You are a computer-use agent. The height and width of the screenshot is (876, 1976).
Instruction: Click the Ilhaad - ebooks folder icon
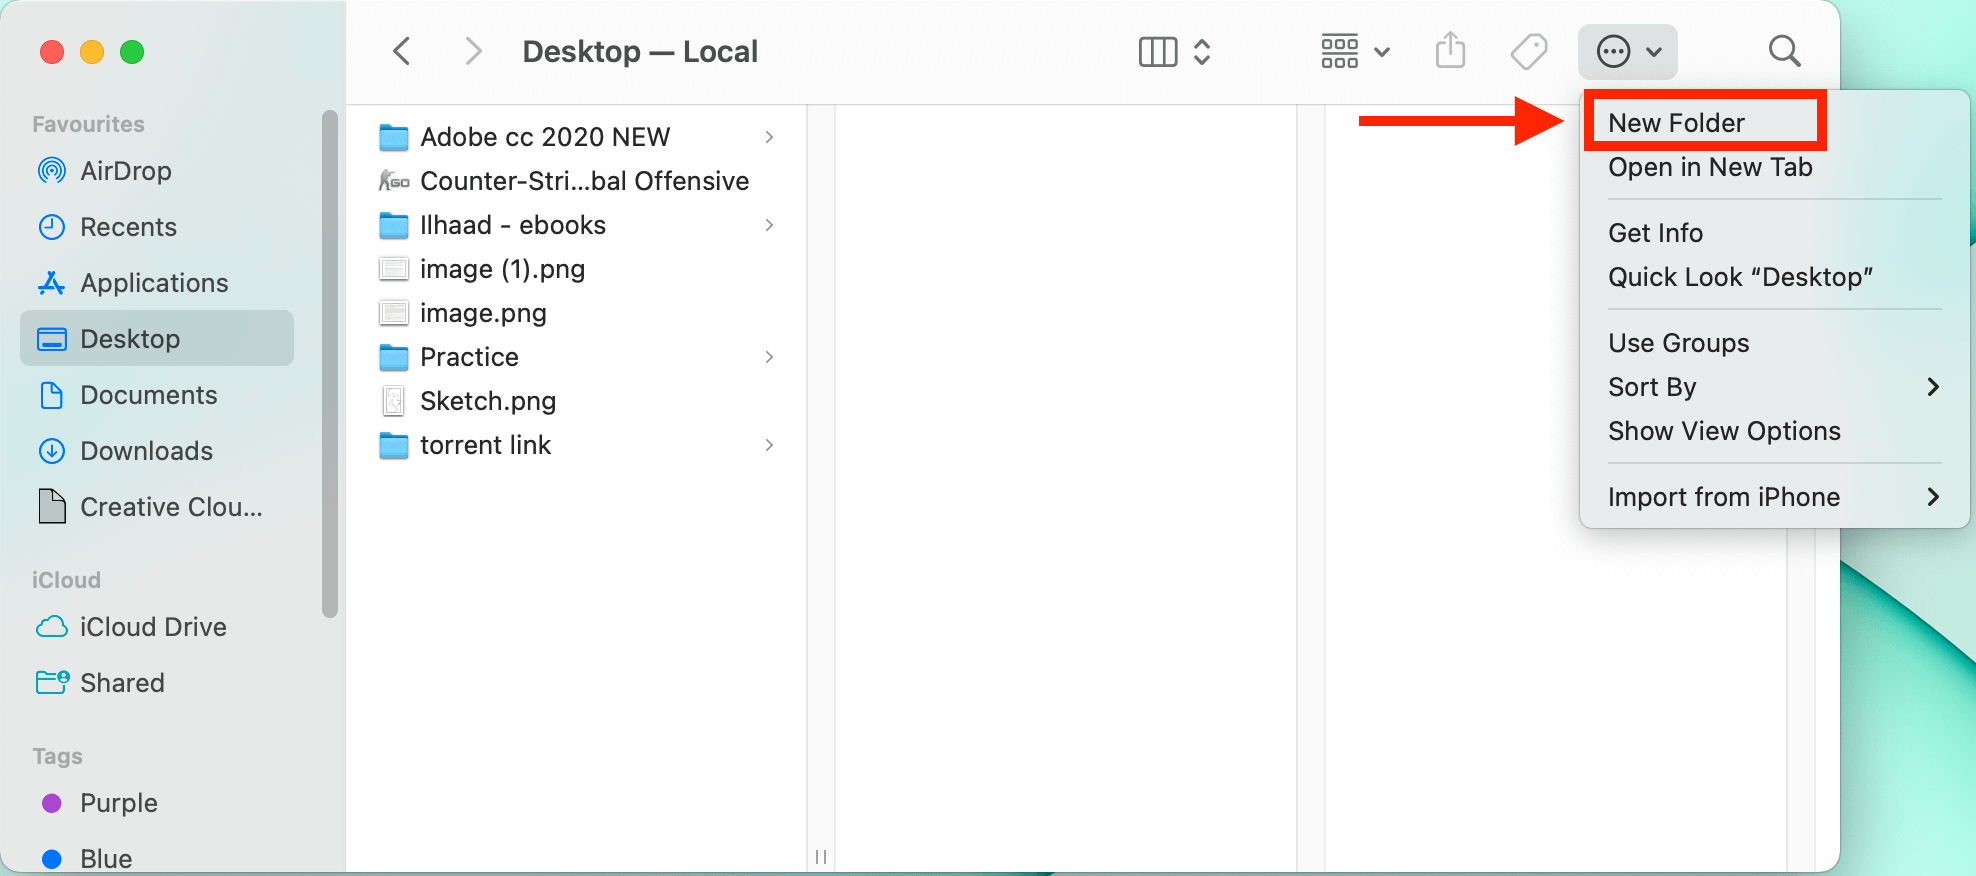click(x=394, y=225)
